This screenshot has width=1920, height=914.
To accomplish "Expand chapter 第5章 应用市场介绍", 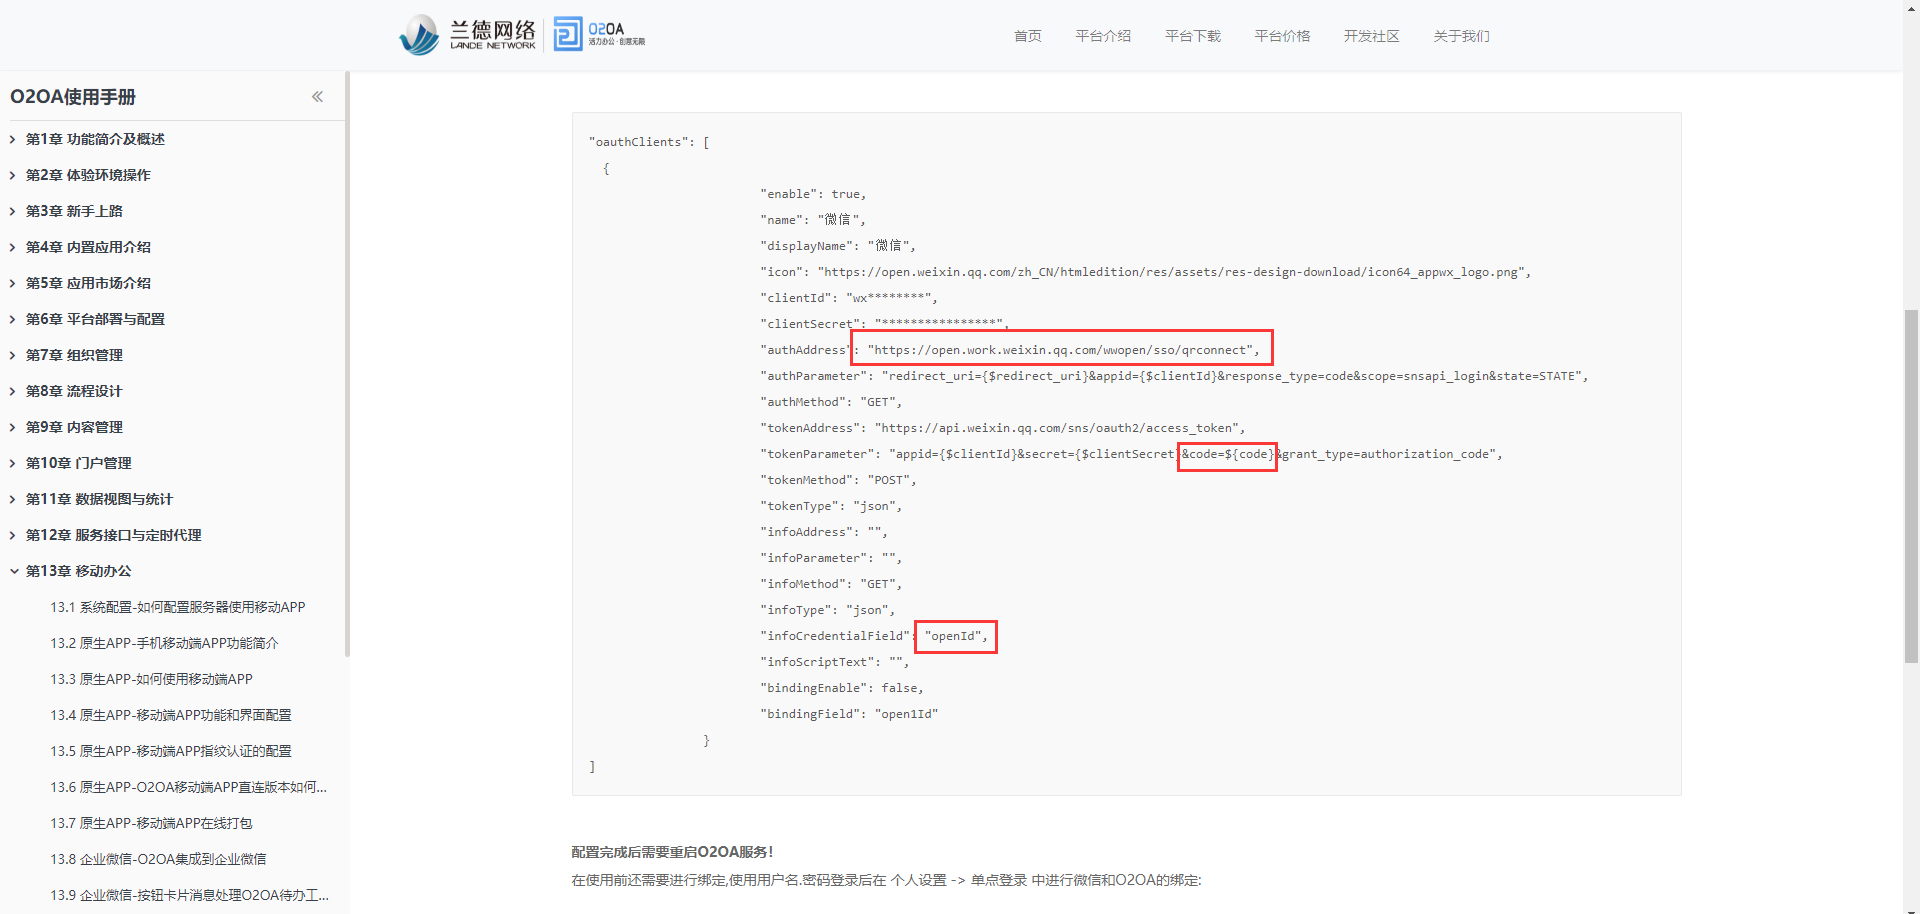I will tap(13, 284).
